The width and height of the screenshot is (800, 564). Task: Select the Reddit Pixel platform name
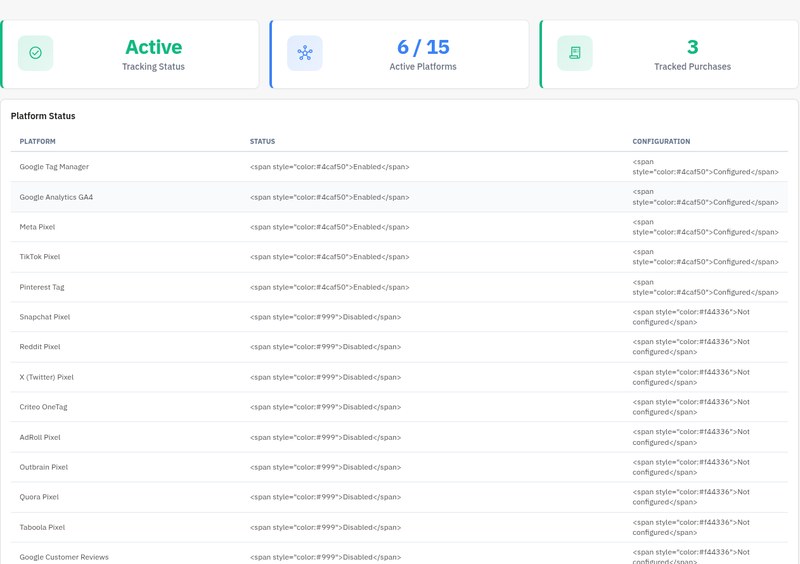click(x=40, y=347)
